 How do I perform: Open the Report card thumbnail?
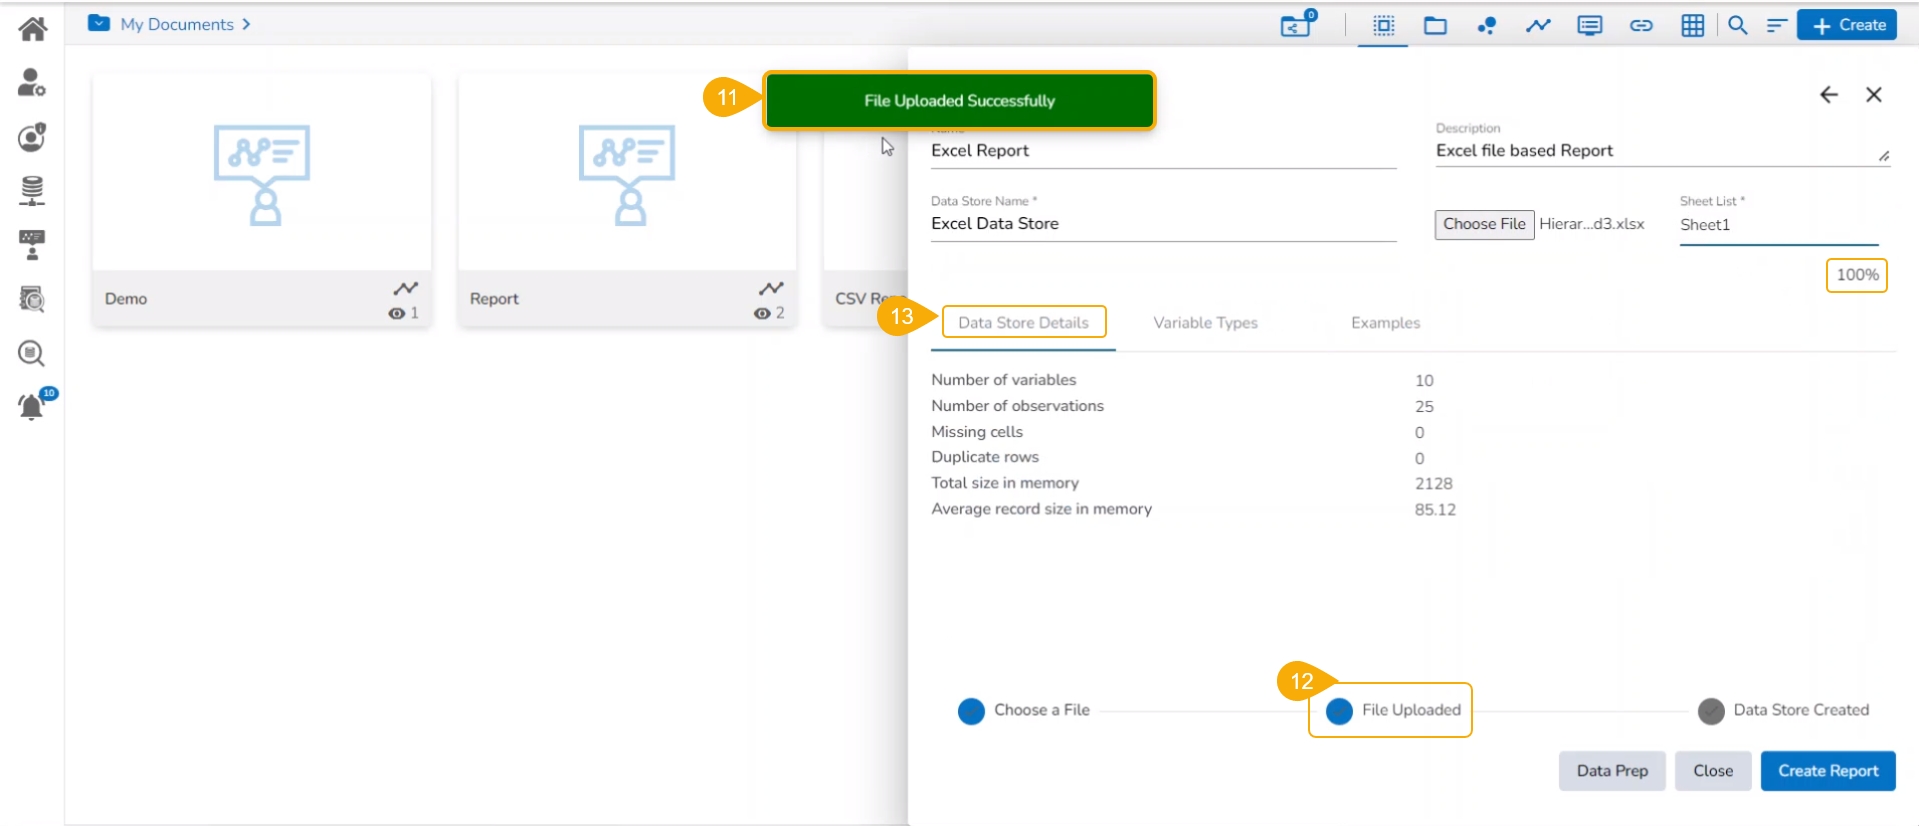click(x=627, y=174)
